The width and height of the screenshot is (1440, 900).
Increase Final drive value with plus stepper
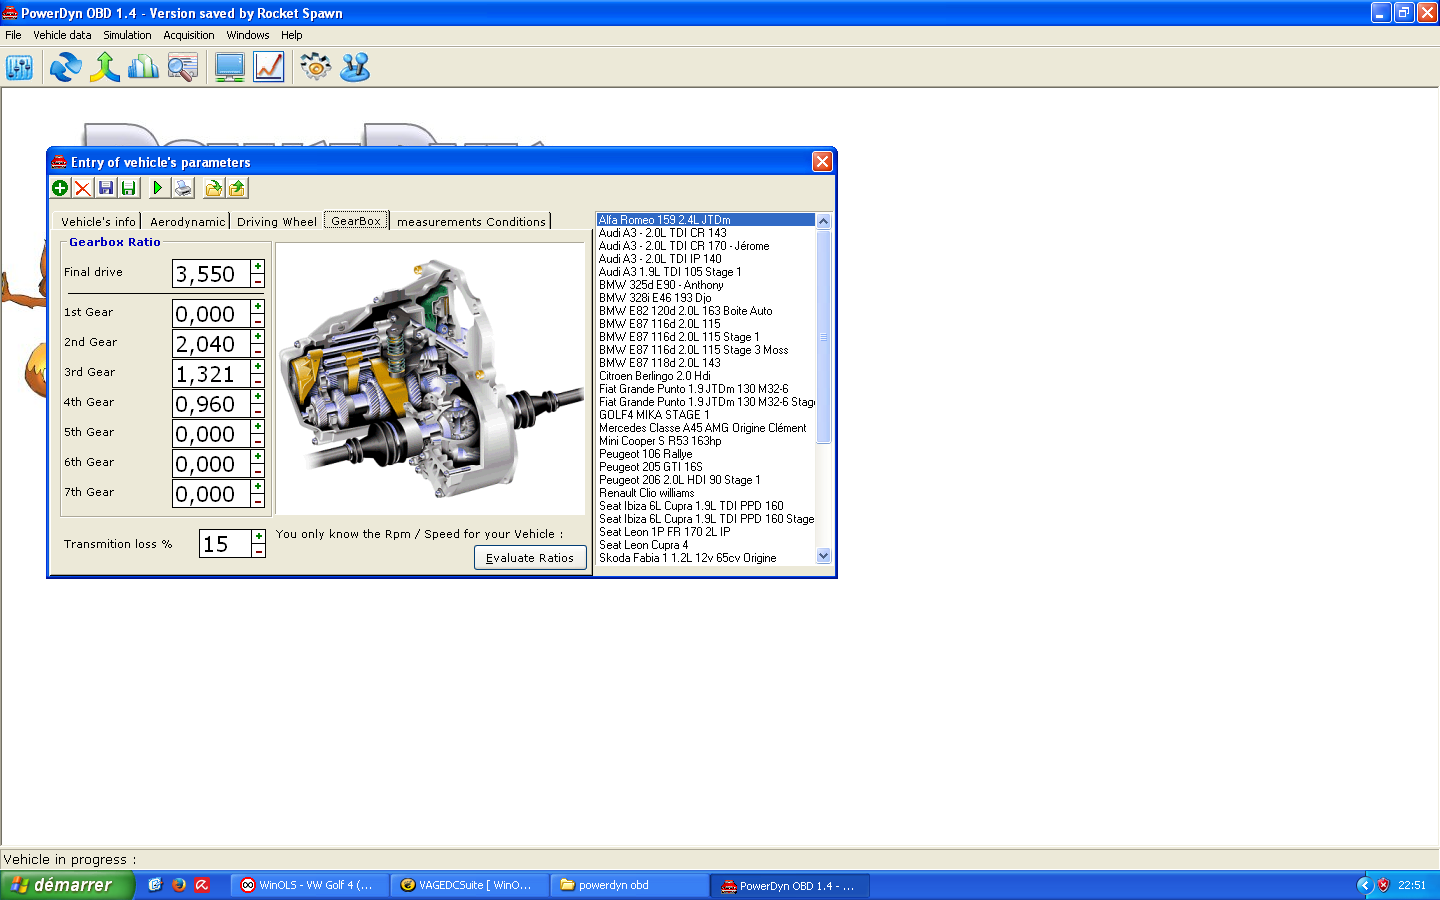[257, 266]
